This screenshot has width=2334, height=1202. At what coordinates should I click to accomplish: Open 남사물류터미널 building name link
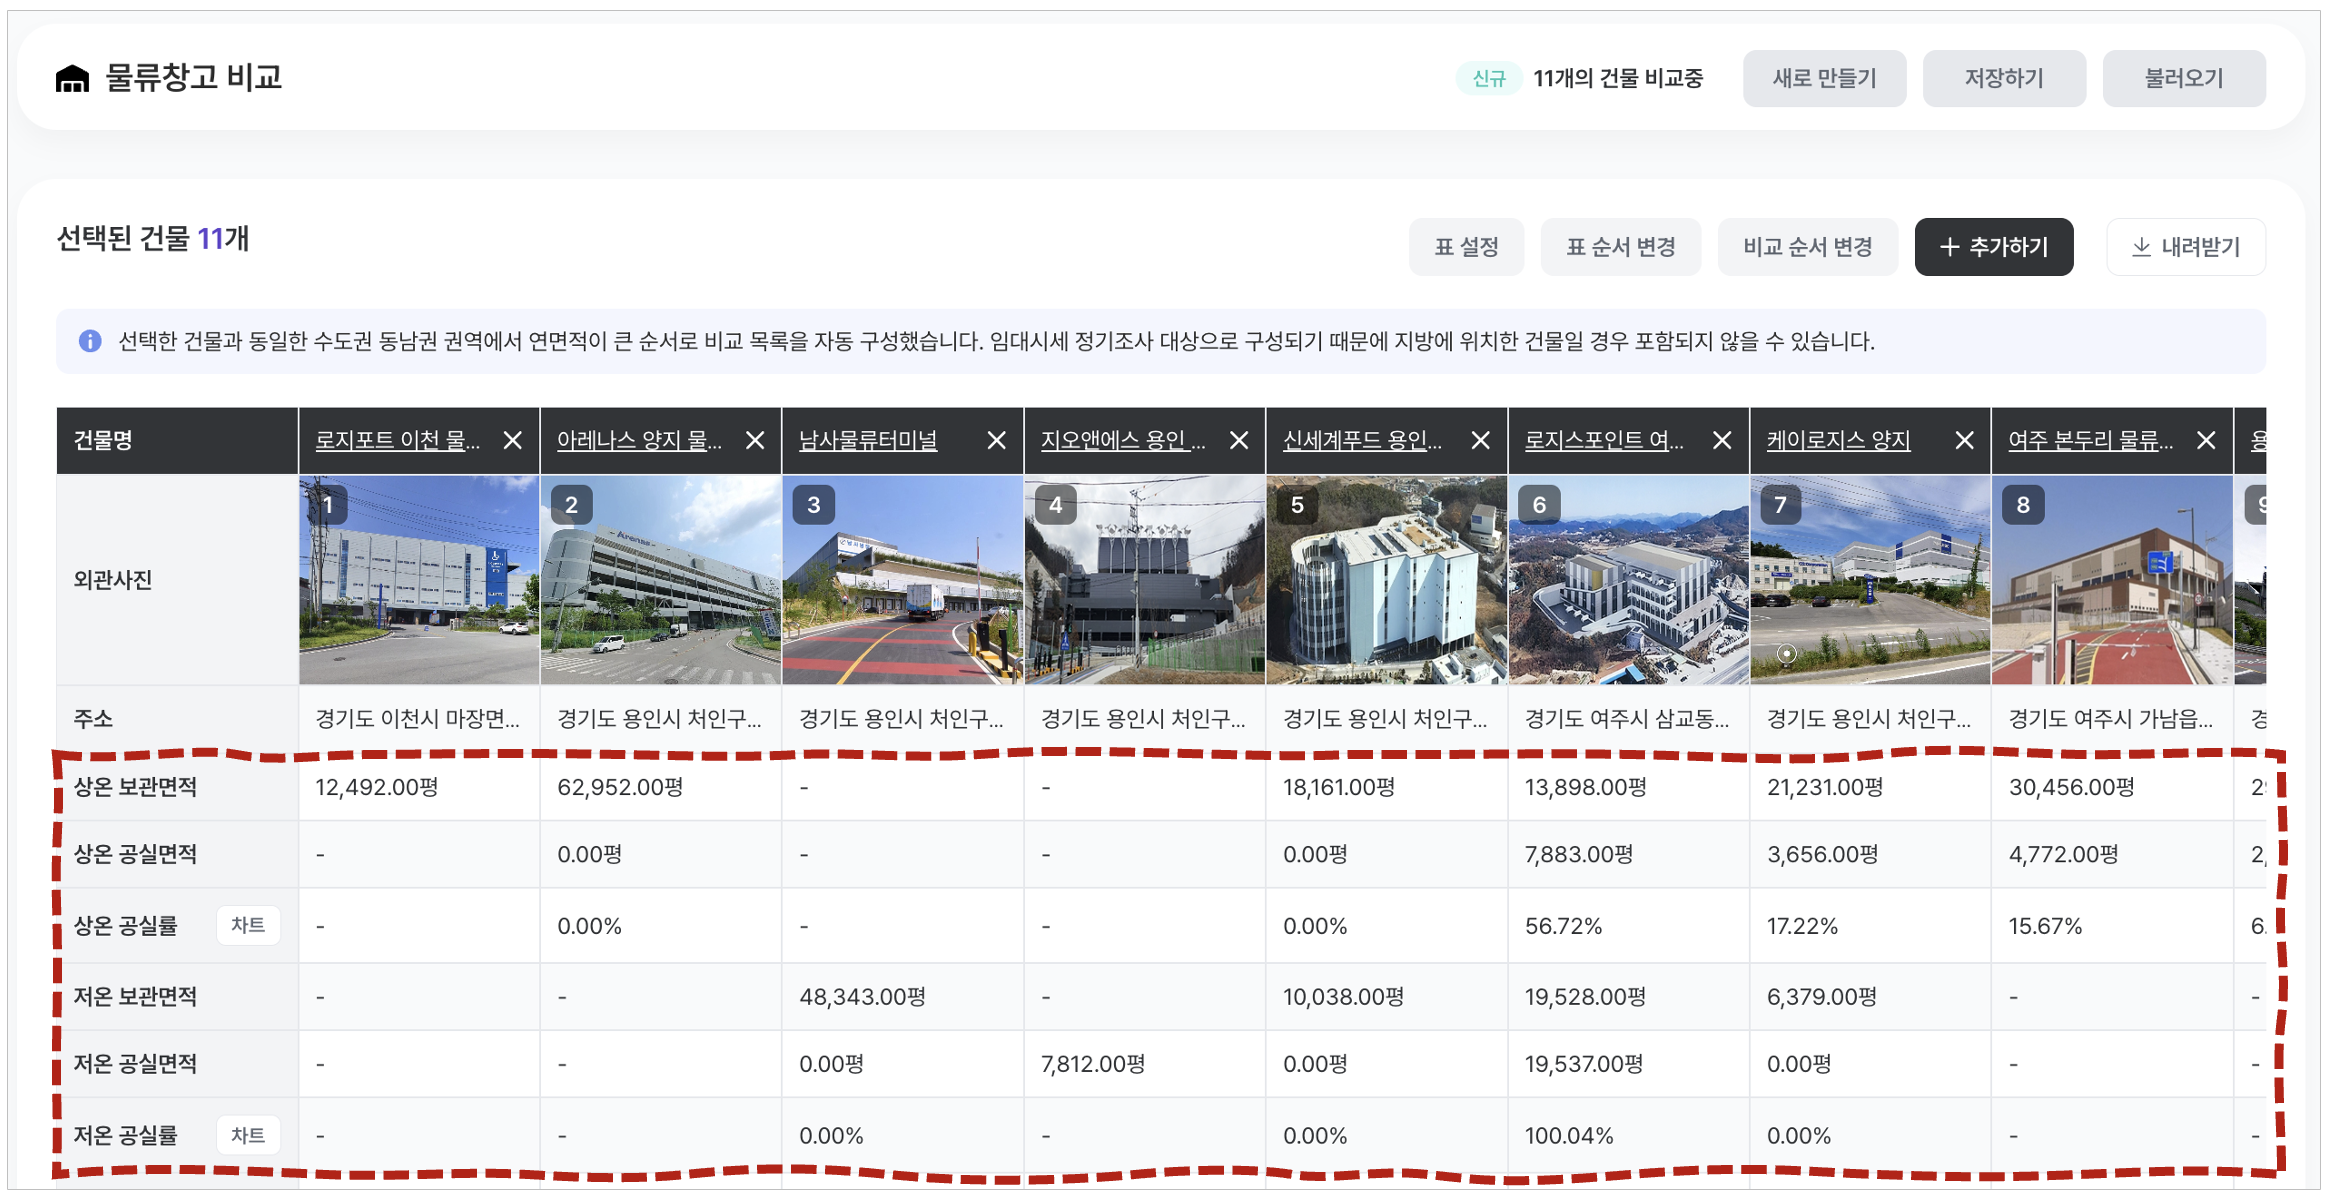[x=868, y=441]
